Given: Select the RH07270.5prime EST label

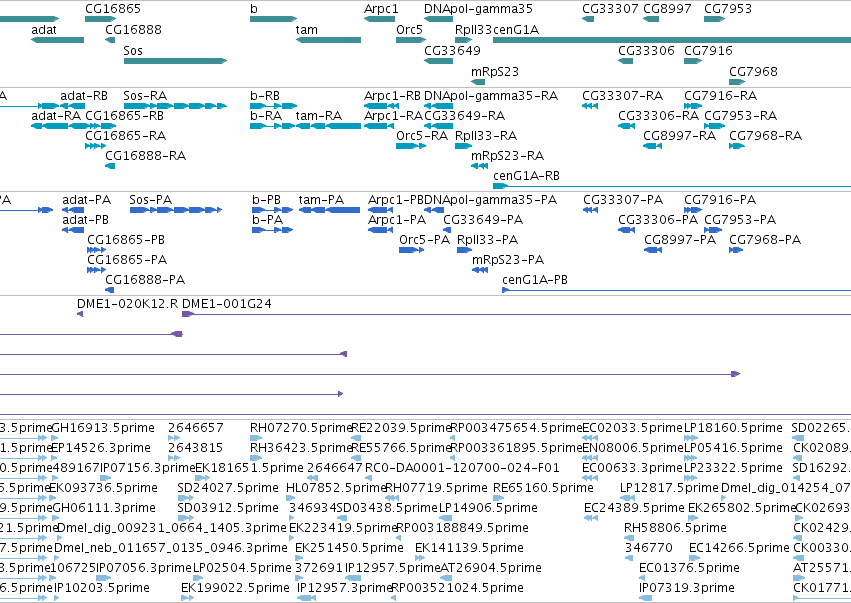Looking at the screenshot, I should point(301,428).
